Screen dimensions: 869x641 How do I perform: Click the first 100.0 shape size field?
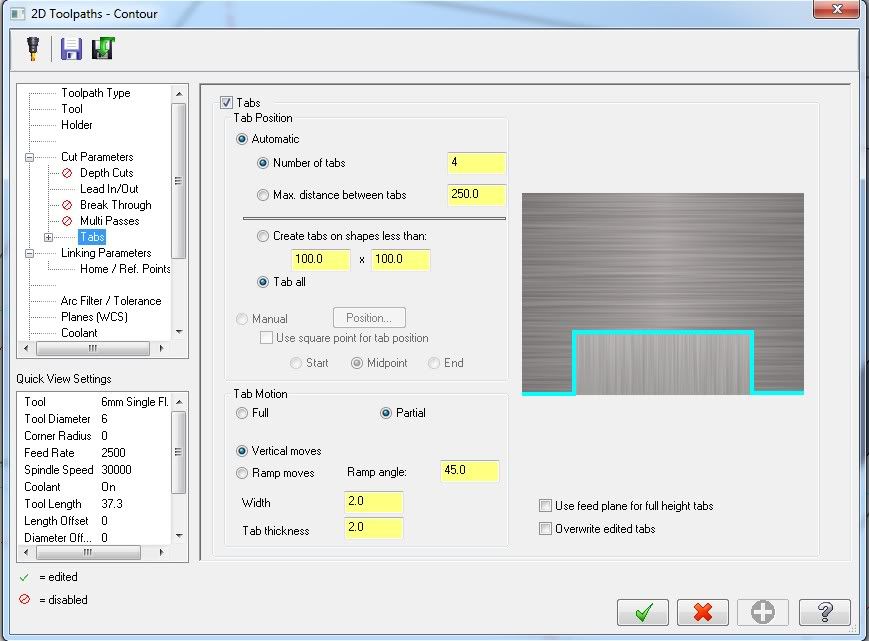point(320,259)
